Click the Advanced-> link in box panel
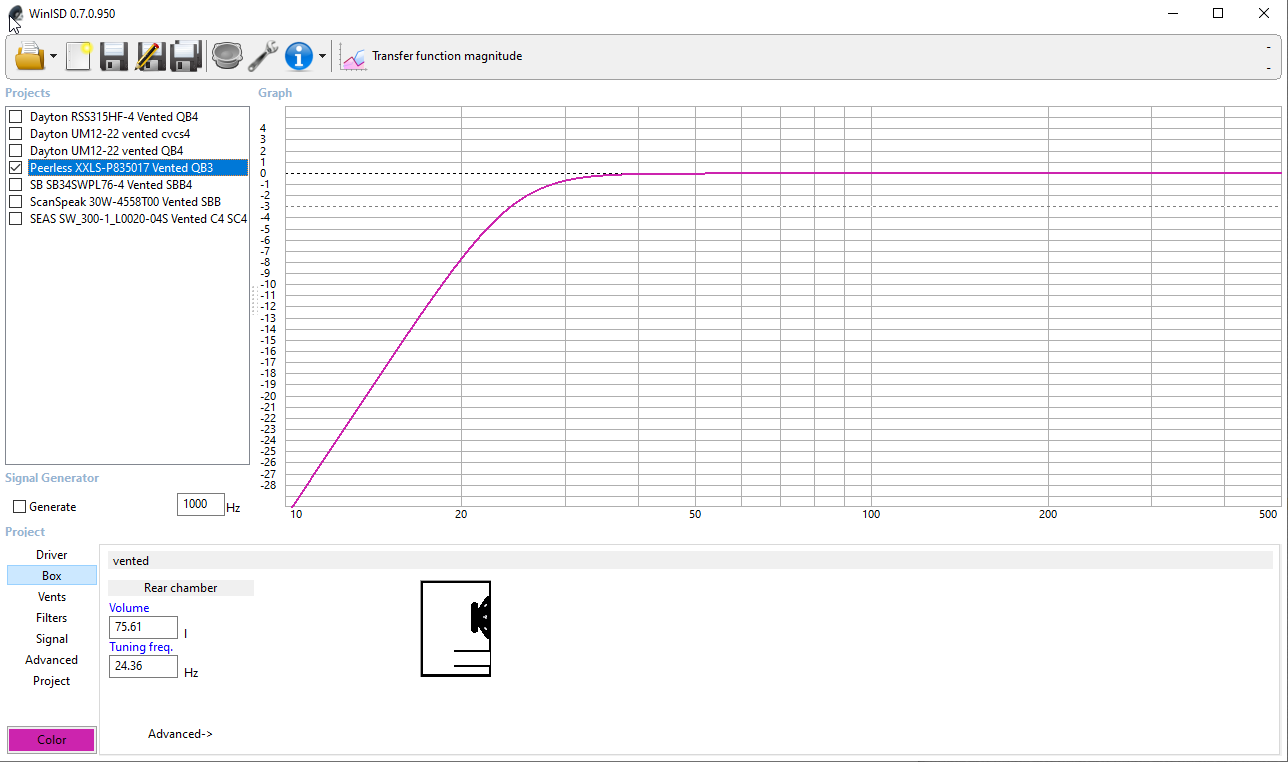 click(x=180, y=734)
